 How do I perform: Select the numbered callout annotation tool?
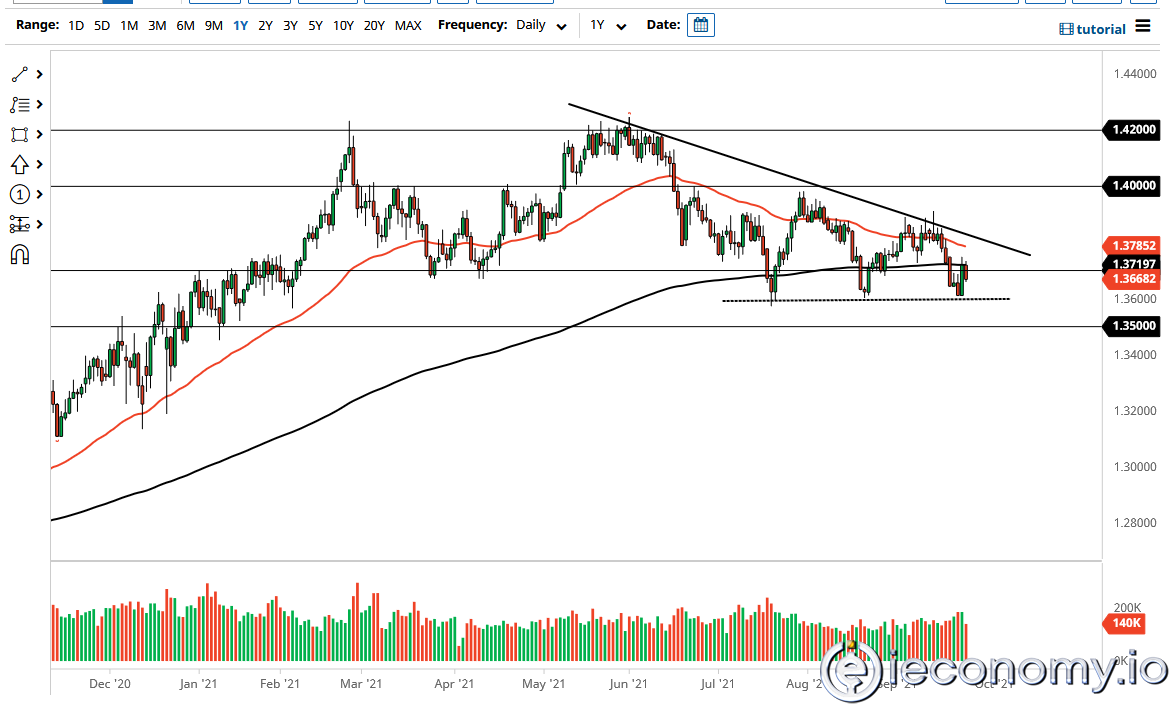click(x=18, y=194)
